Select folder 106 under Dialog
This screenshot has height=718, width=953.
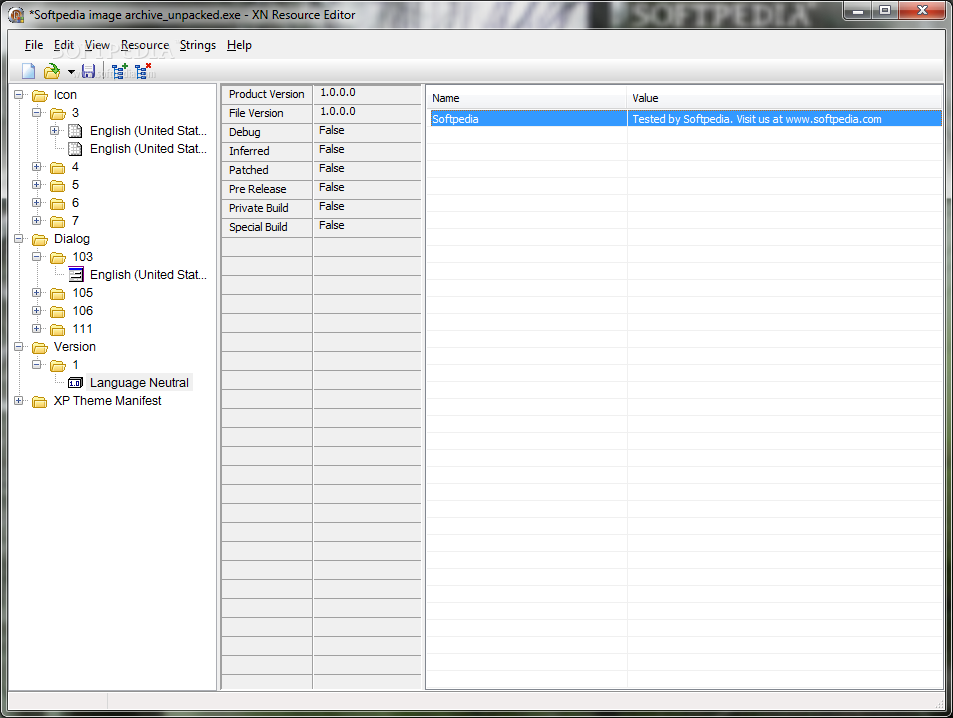(x=83, y=311)
